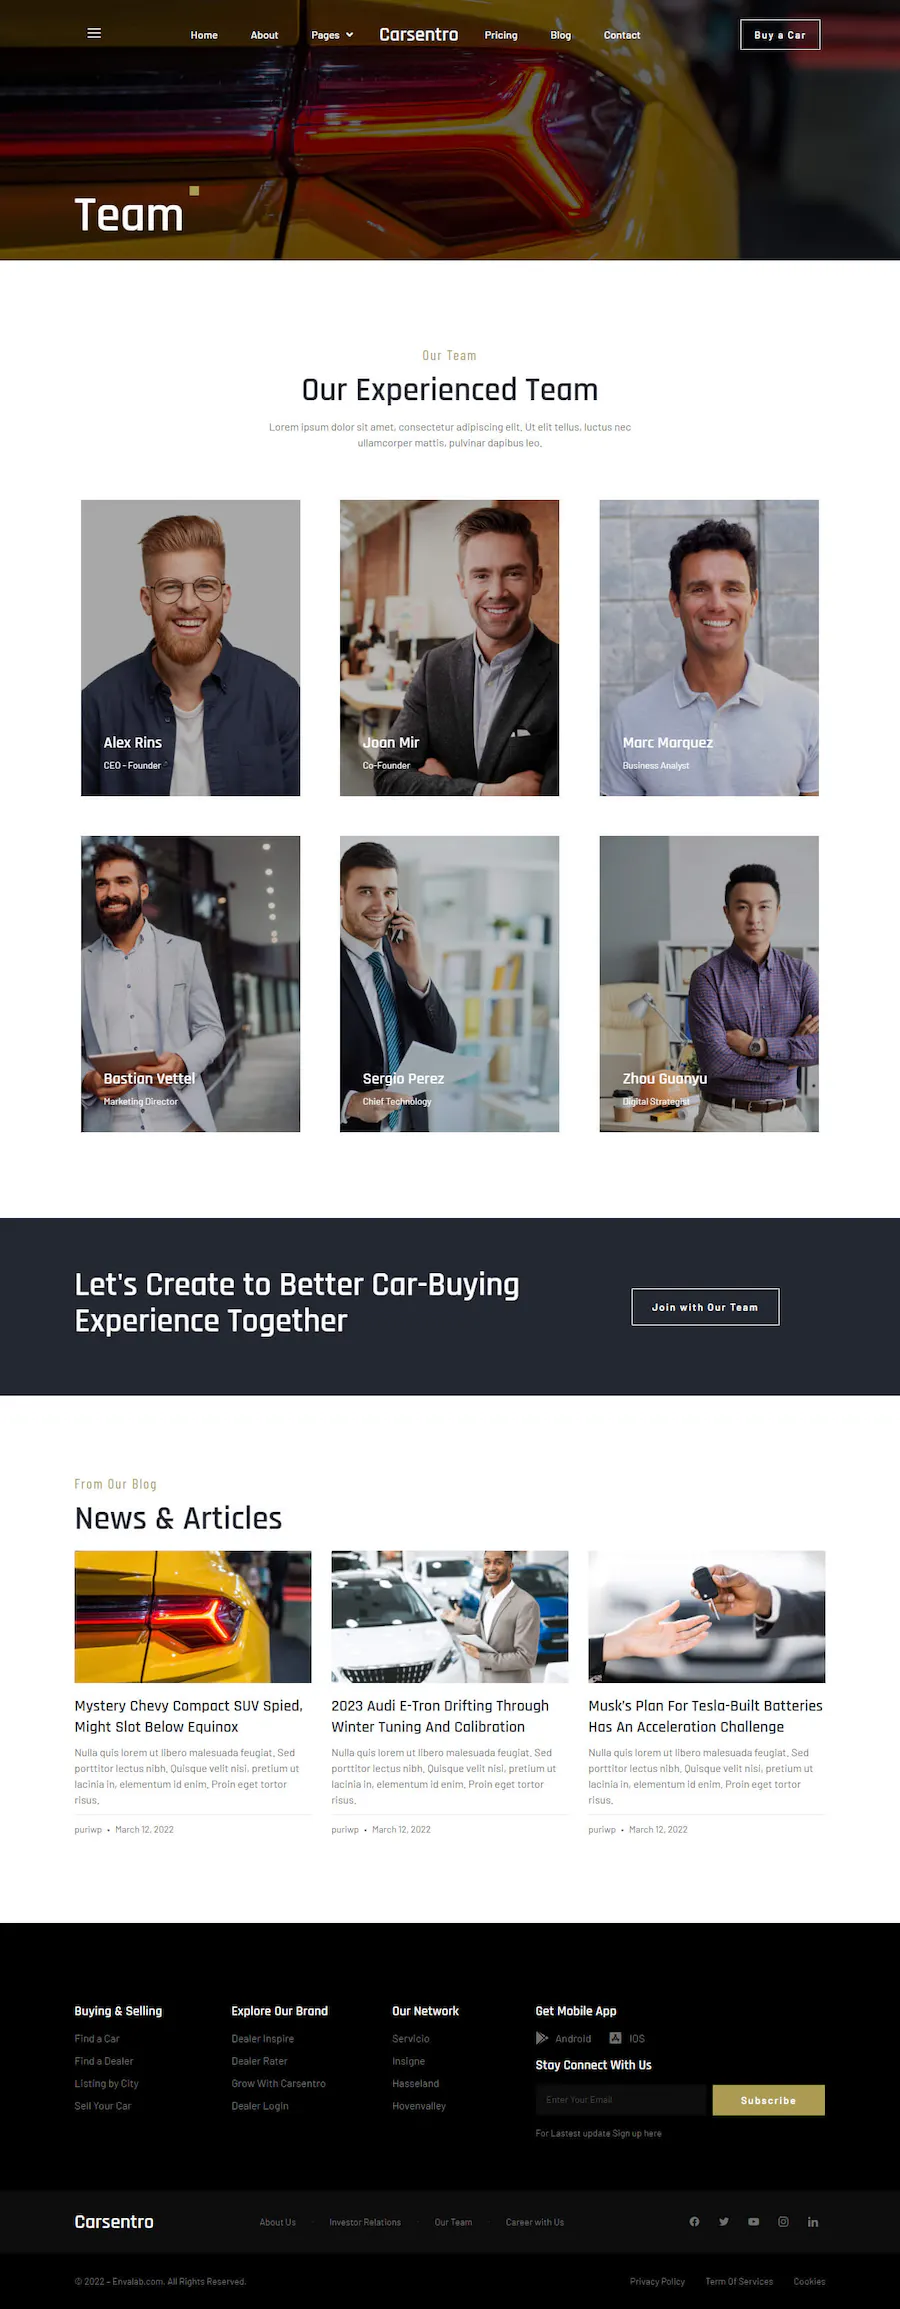Expand the Pages dropdown menu
The height and width of the screenshot is (2309, 900).
click(332, 35)
